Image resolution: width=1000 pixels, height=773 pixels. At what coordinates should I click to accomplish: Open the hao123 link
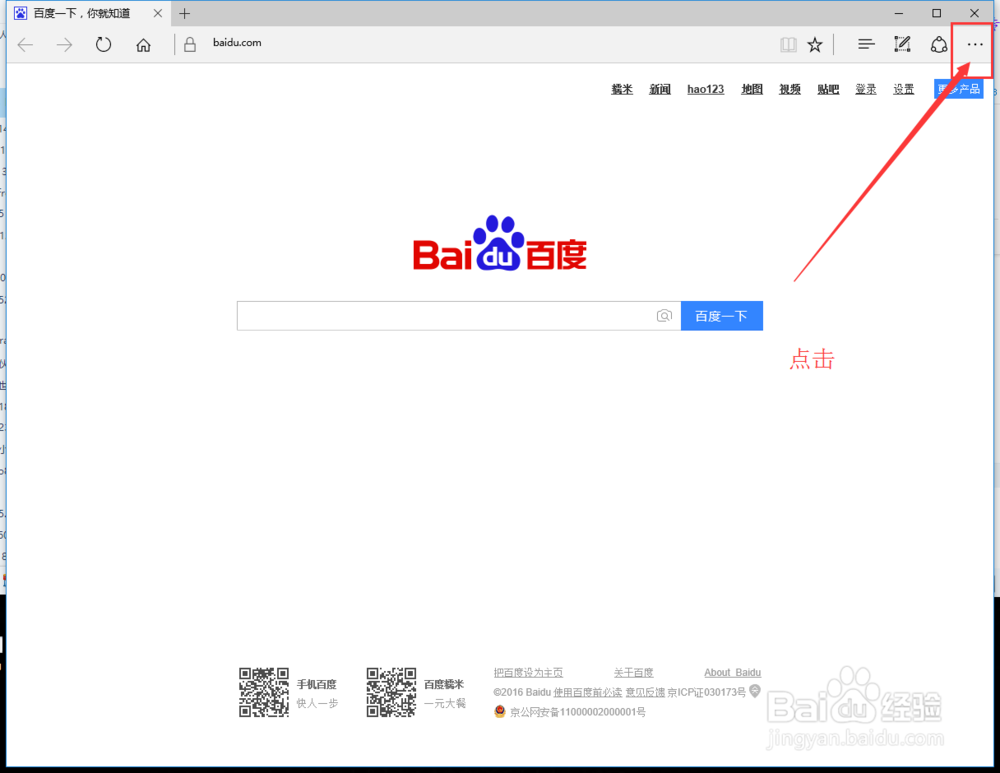click(705, 89)
